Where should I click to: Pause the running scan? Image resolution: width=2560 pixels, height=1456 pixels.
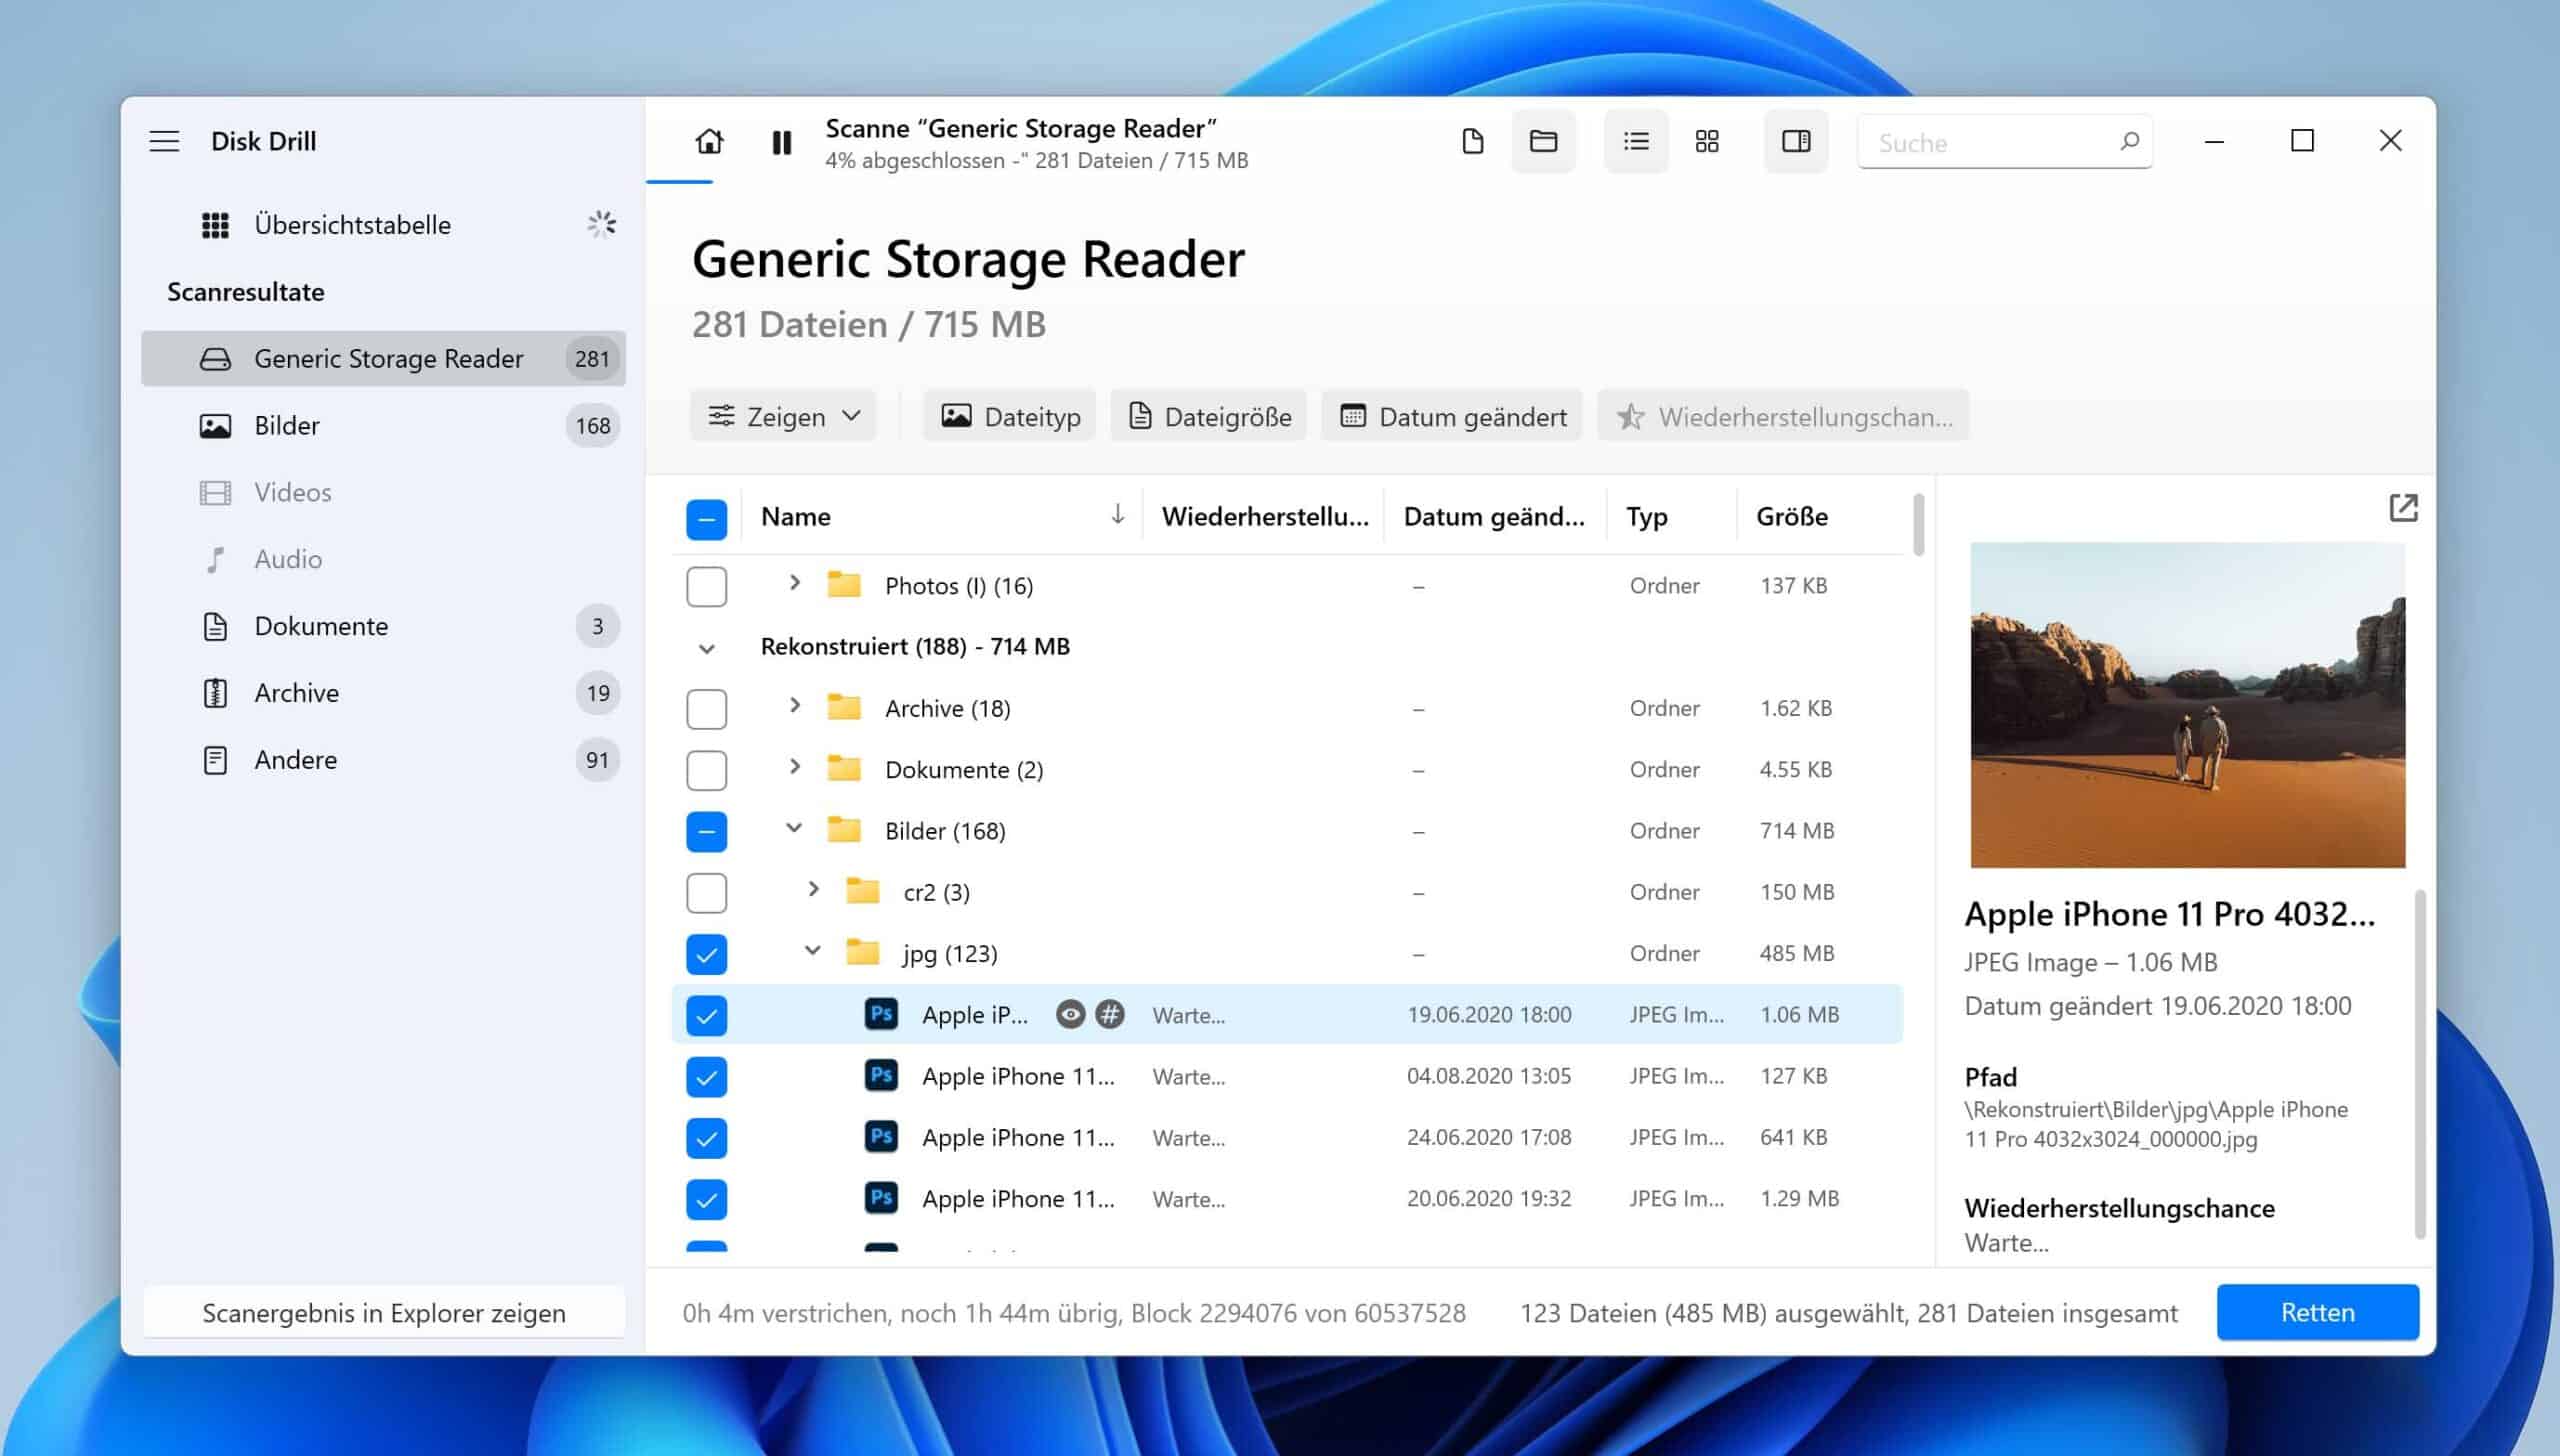pos(782,142)
